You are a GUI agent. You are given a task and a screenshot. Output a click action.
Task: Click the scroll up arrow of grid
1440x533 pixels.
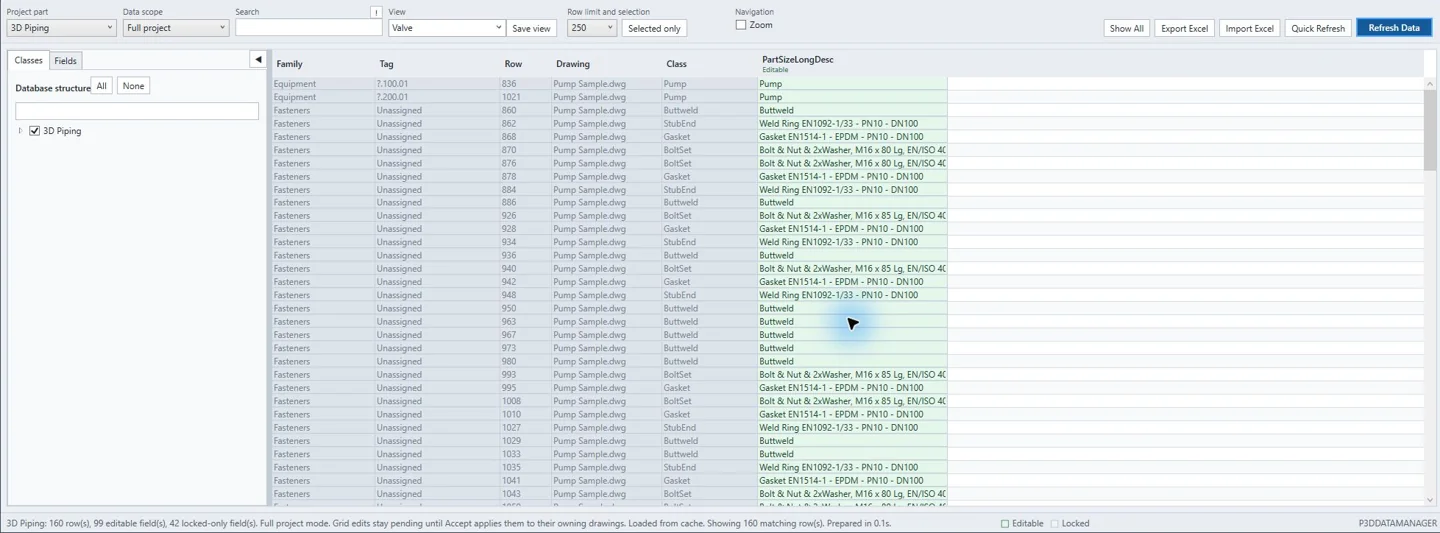(1430, 84)
